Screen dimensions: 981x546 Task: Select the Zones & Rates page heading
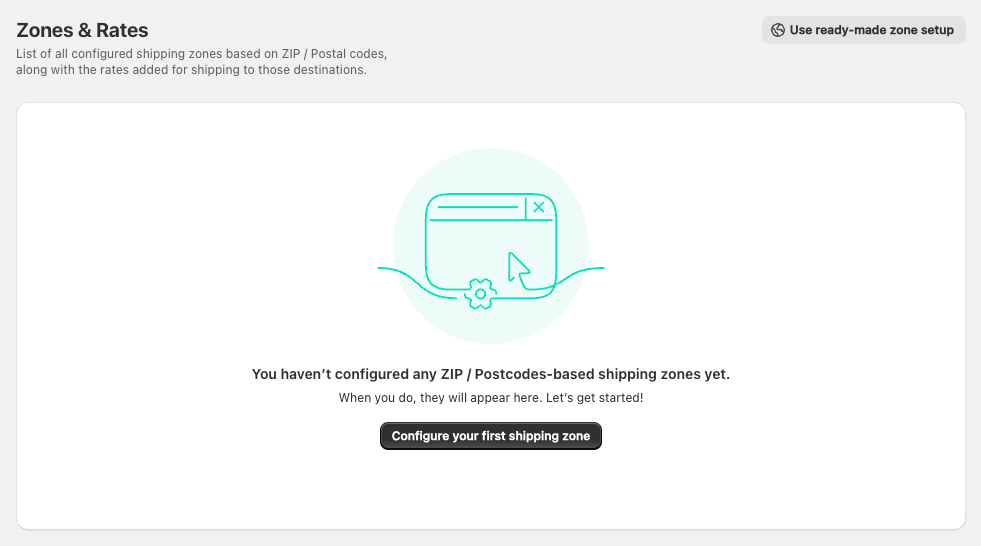tap(82, 32)
